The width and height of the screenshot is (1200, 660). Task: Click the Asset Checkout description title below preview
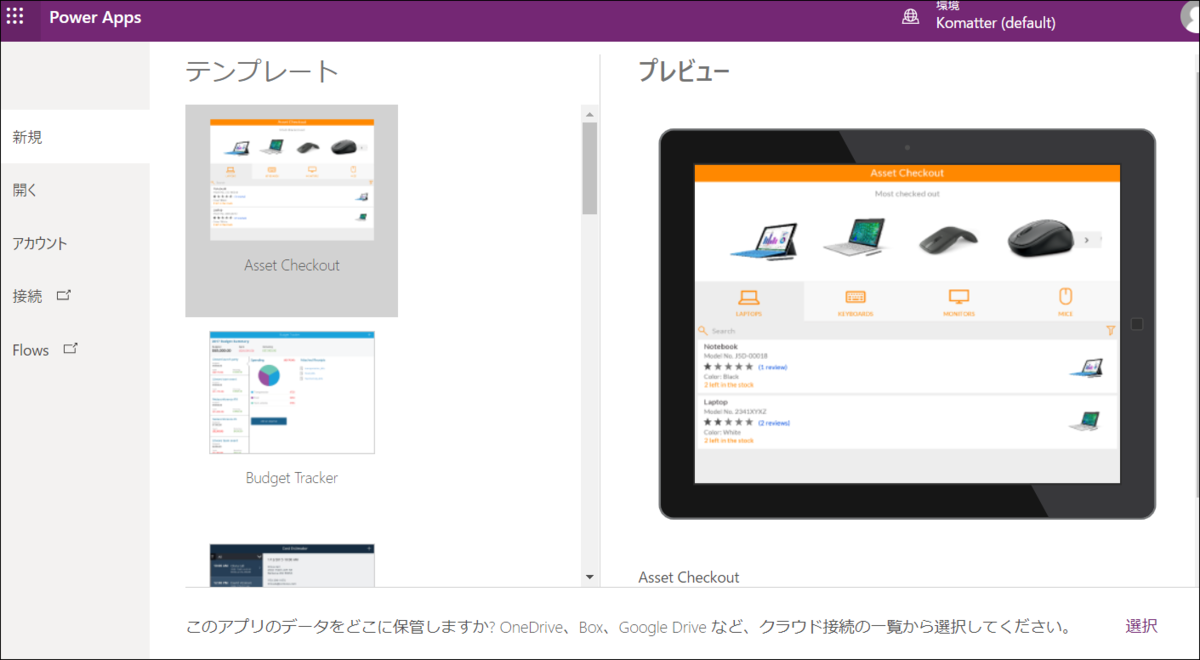(x=689, y=577)
